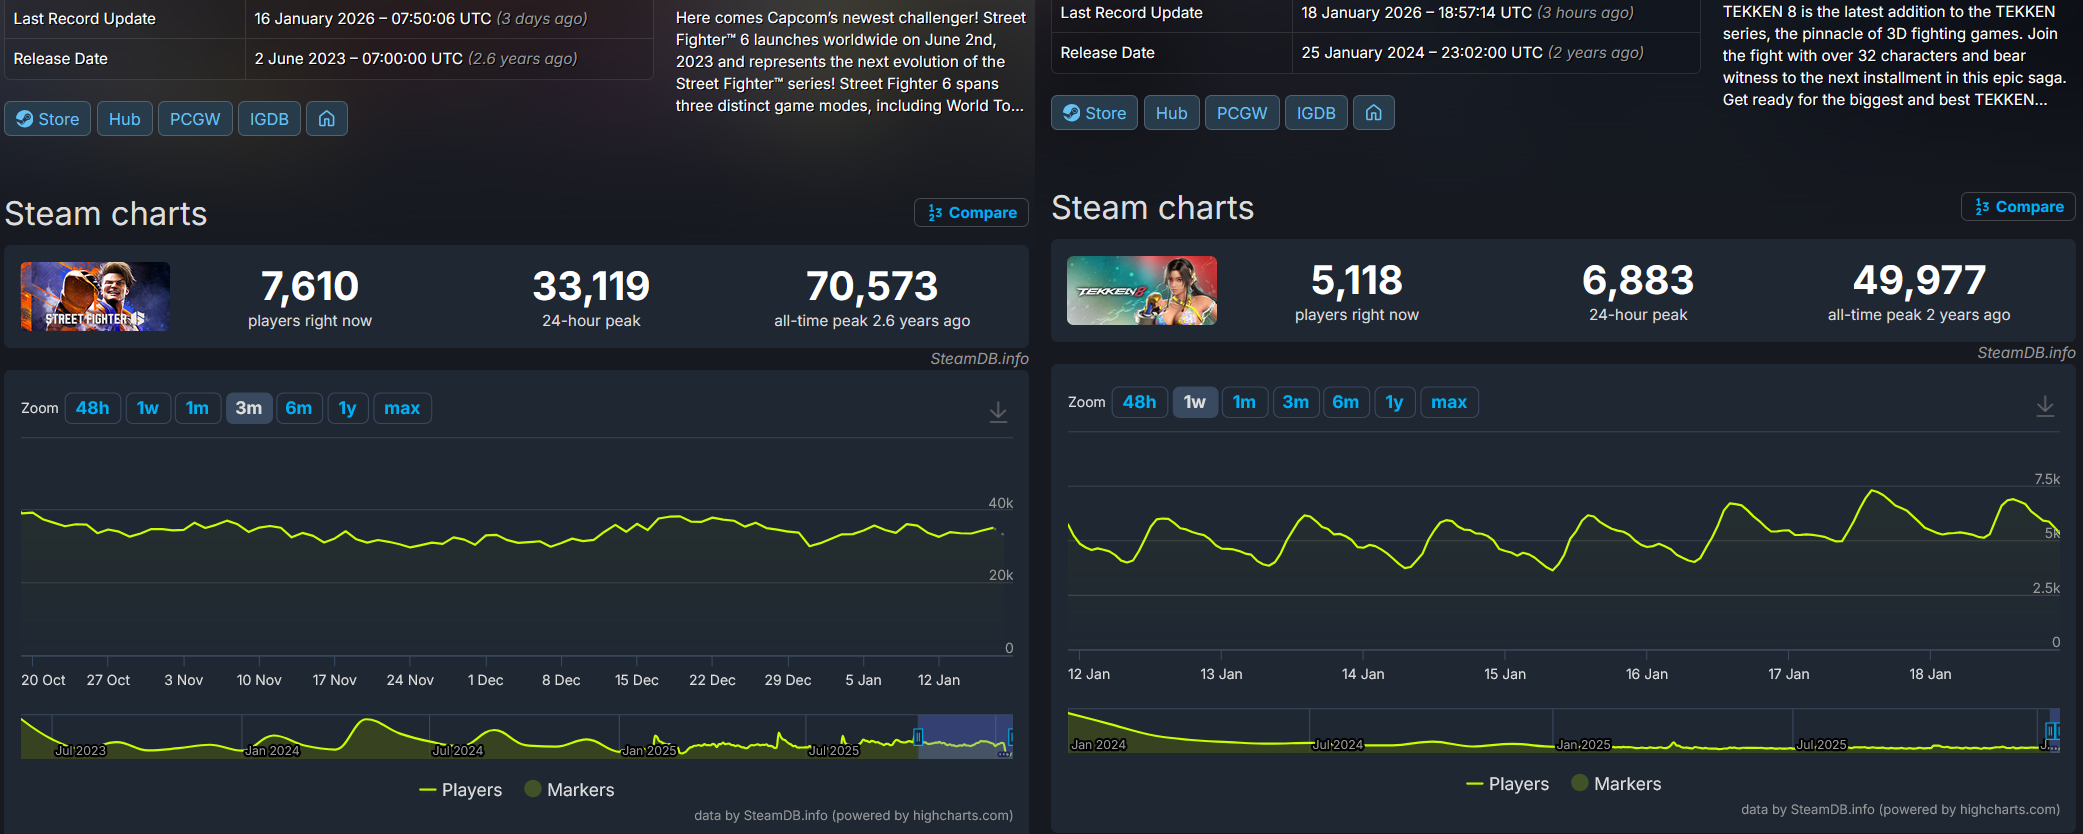2083x834 pixels.
Task: Click Jan 2025 label in TEKKEN 8 navigator
Action: 1583,745
